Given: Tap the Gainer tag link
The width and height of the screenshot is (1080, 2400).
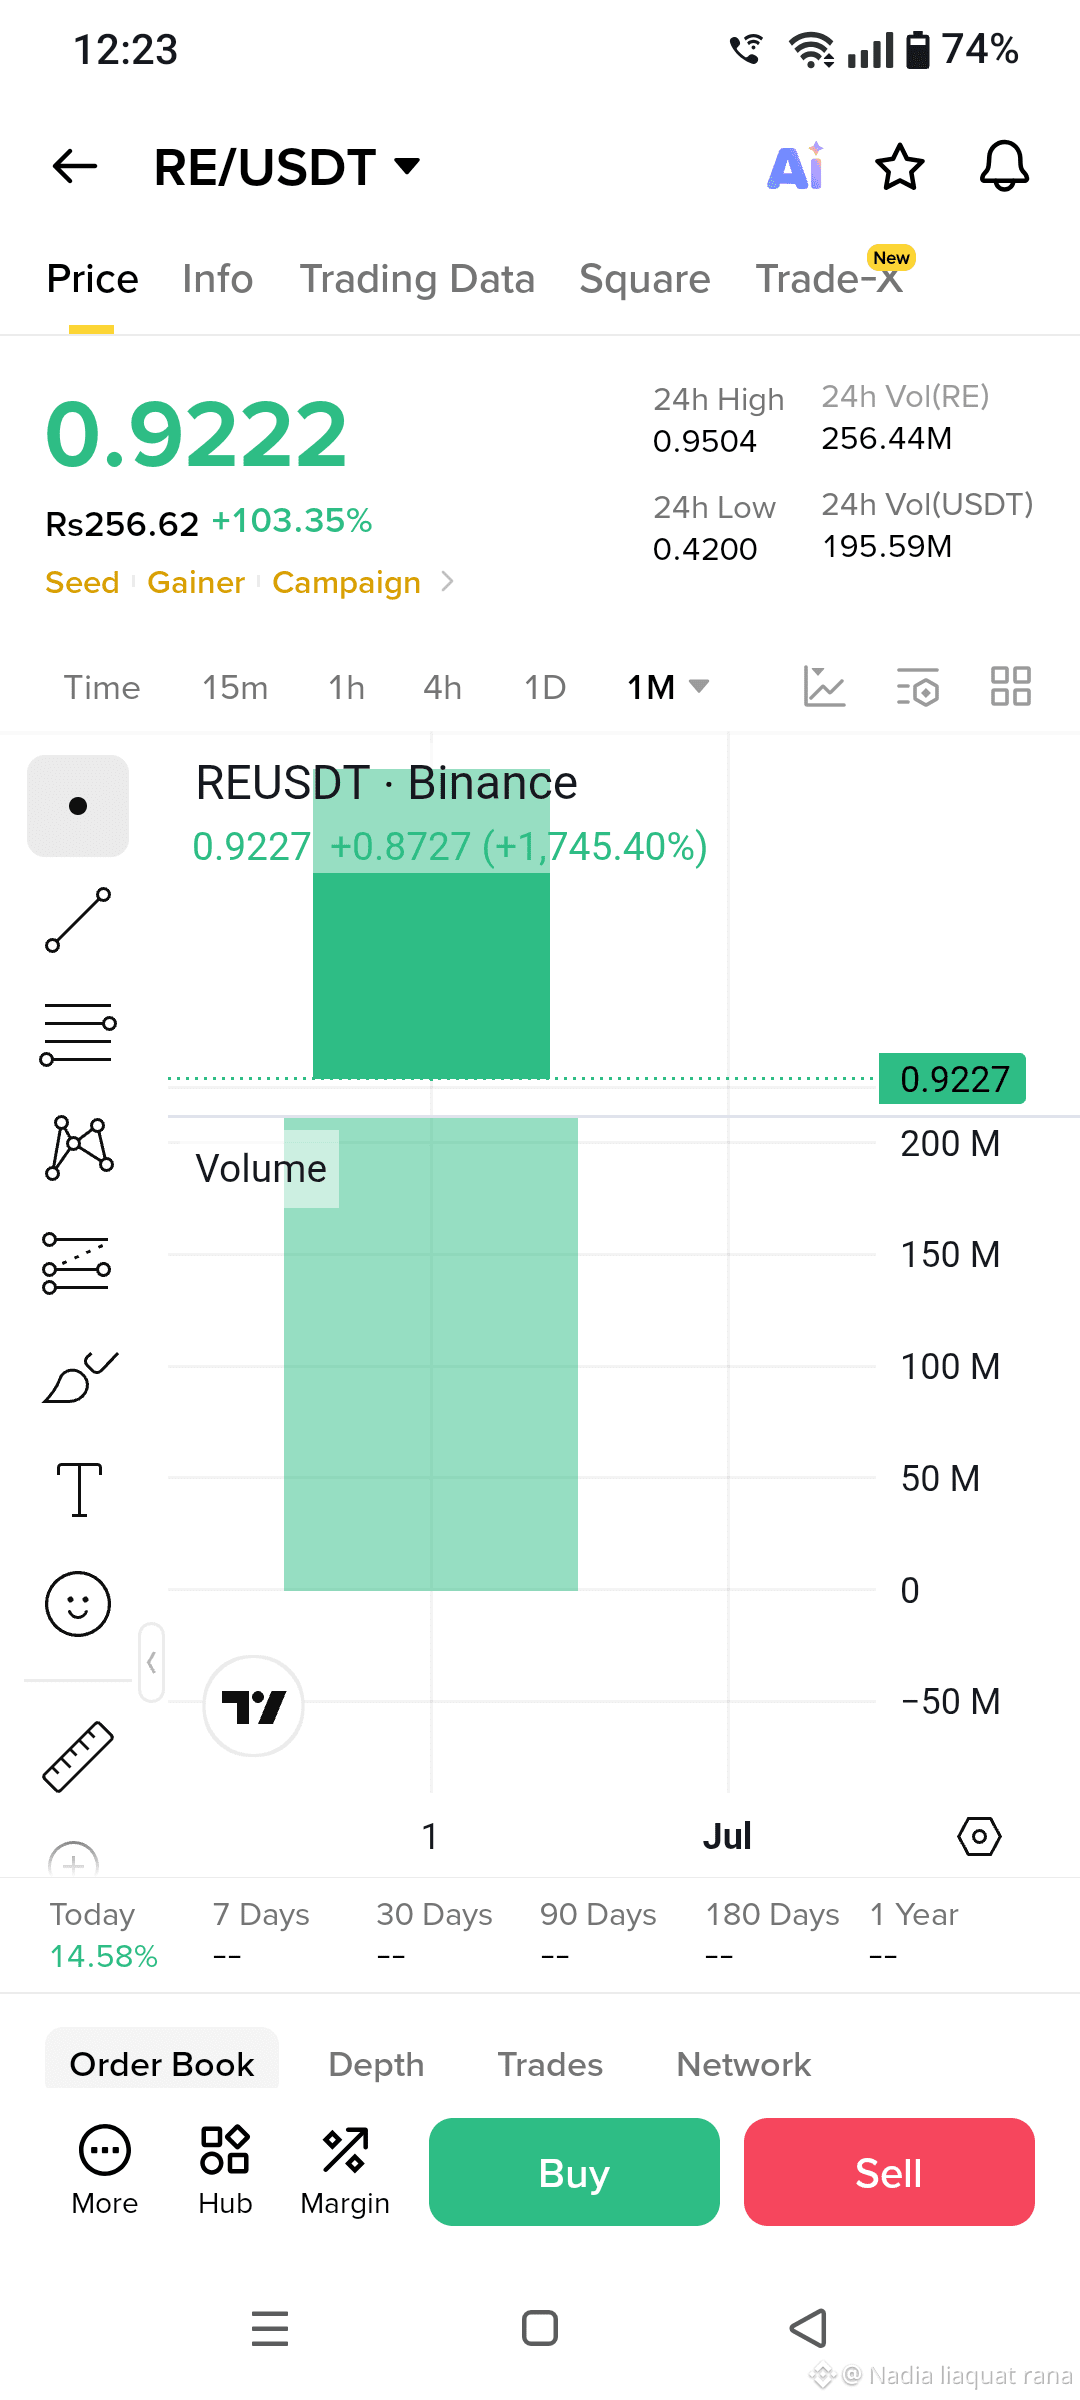Looking at the screenshot, I should pos(196,582).
